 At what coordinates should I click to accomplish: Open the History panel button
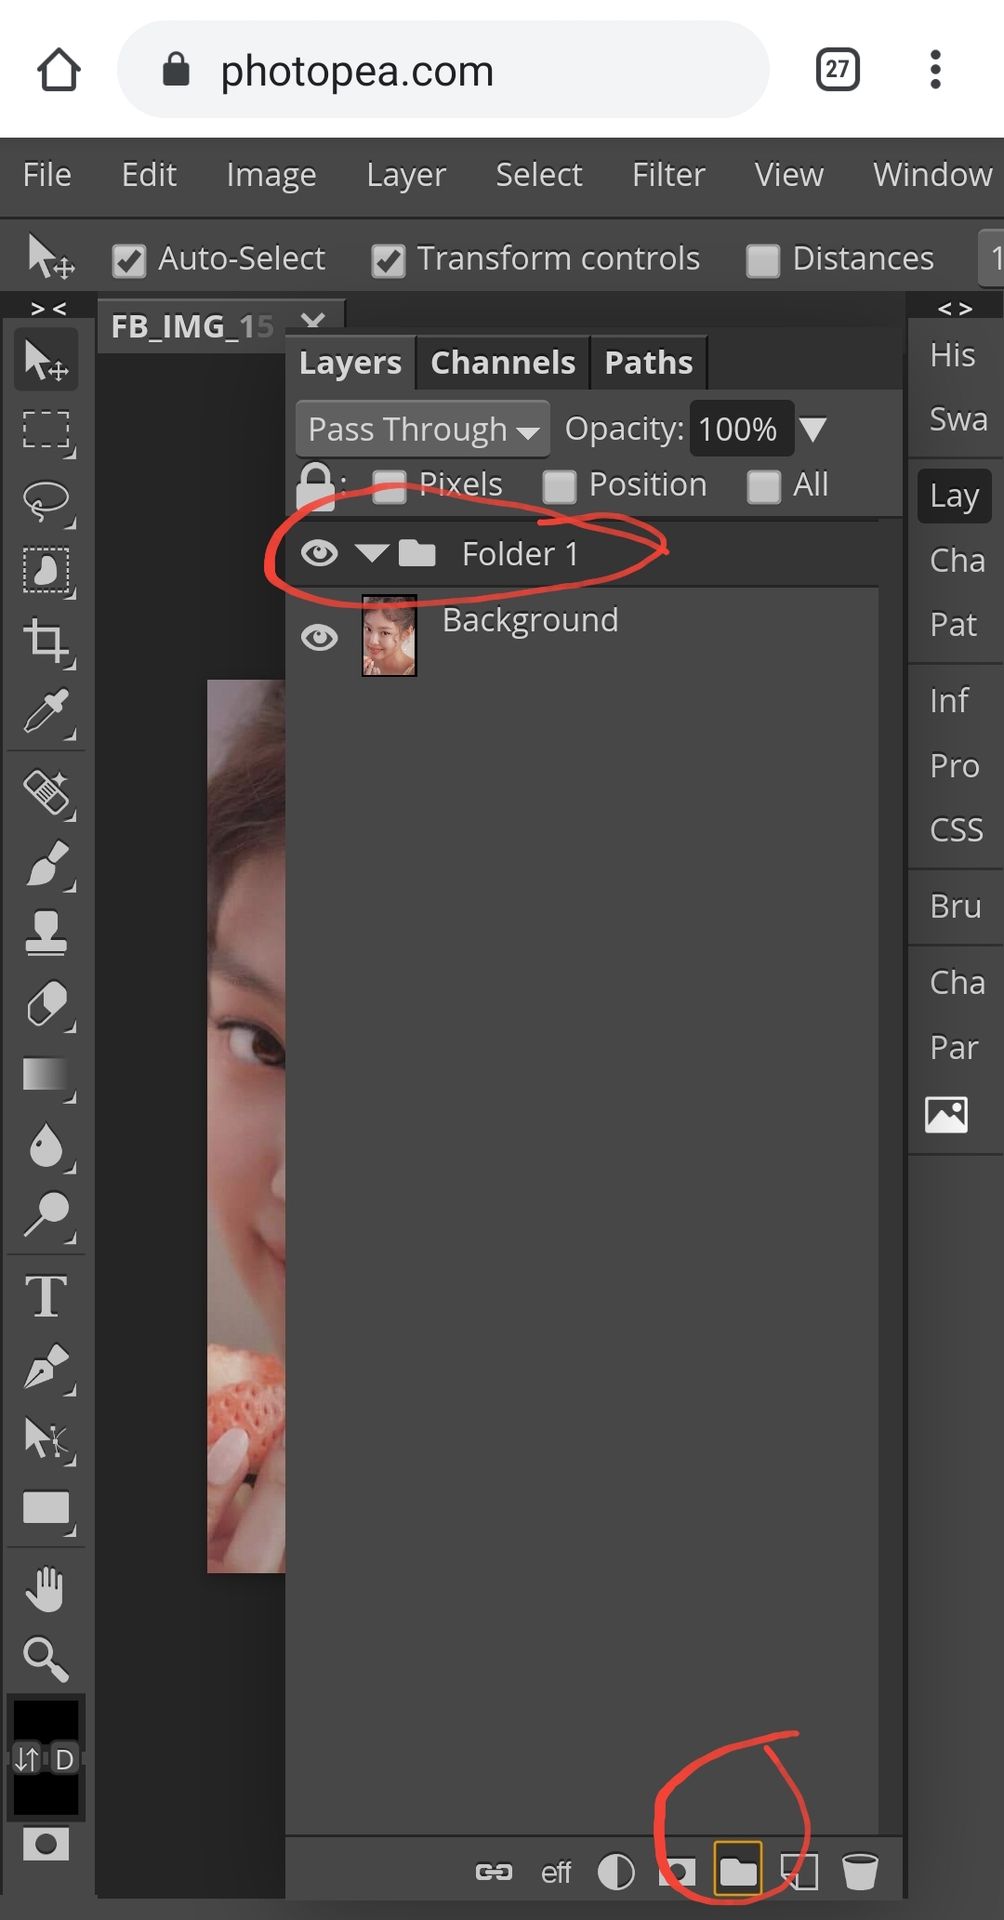pyautogui.click(x=952, y=355)
